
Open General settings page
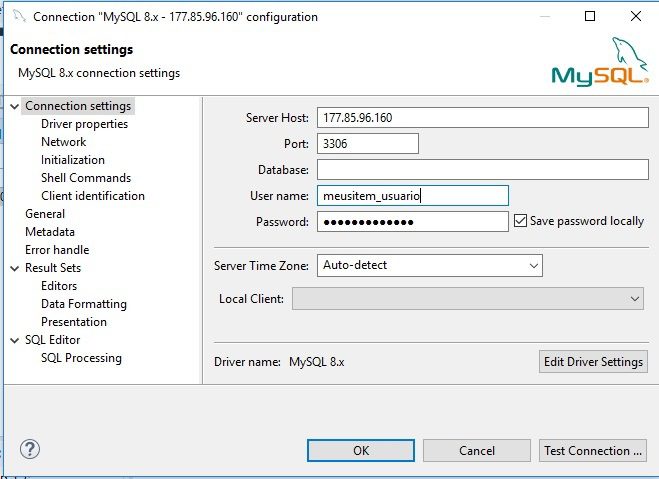[45, 214]
